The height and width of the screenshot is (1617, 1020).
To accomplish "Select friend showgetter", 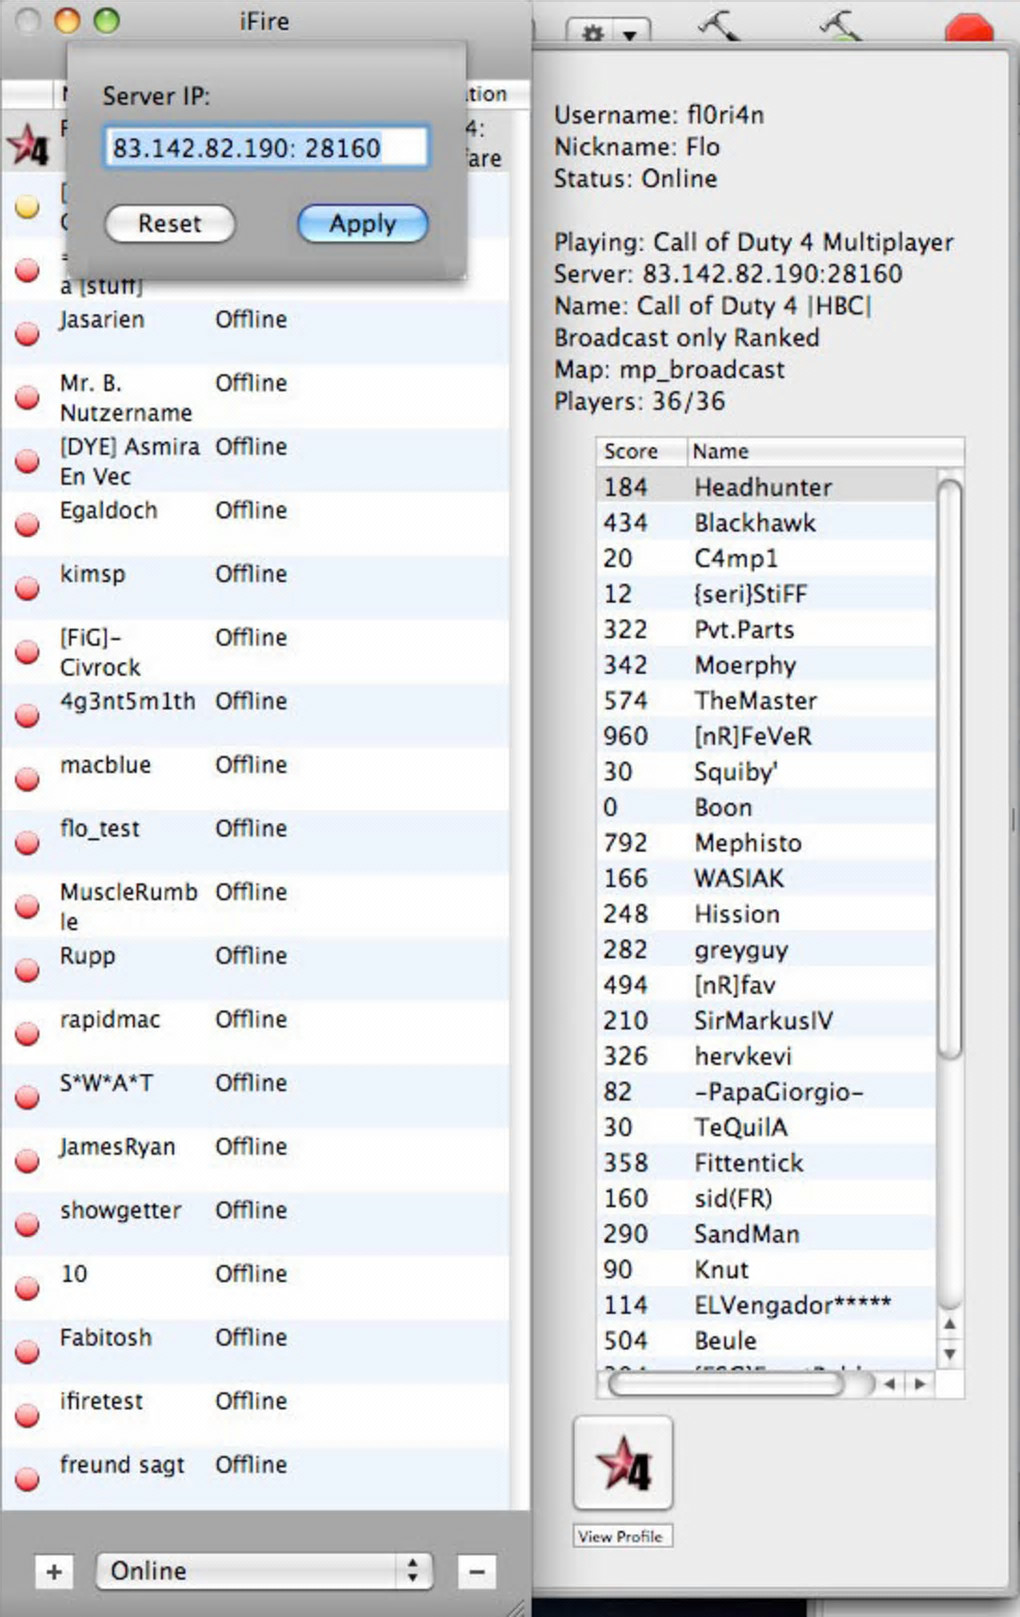I will click(x=255, y=1224).
